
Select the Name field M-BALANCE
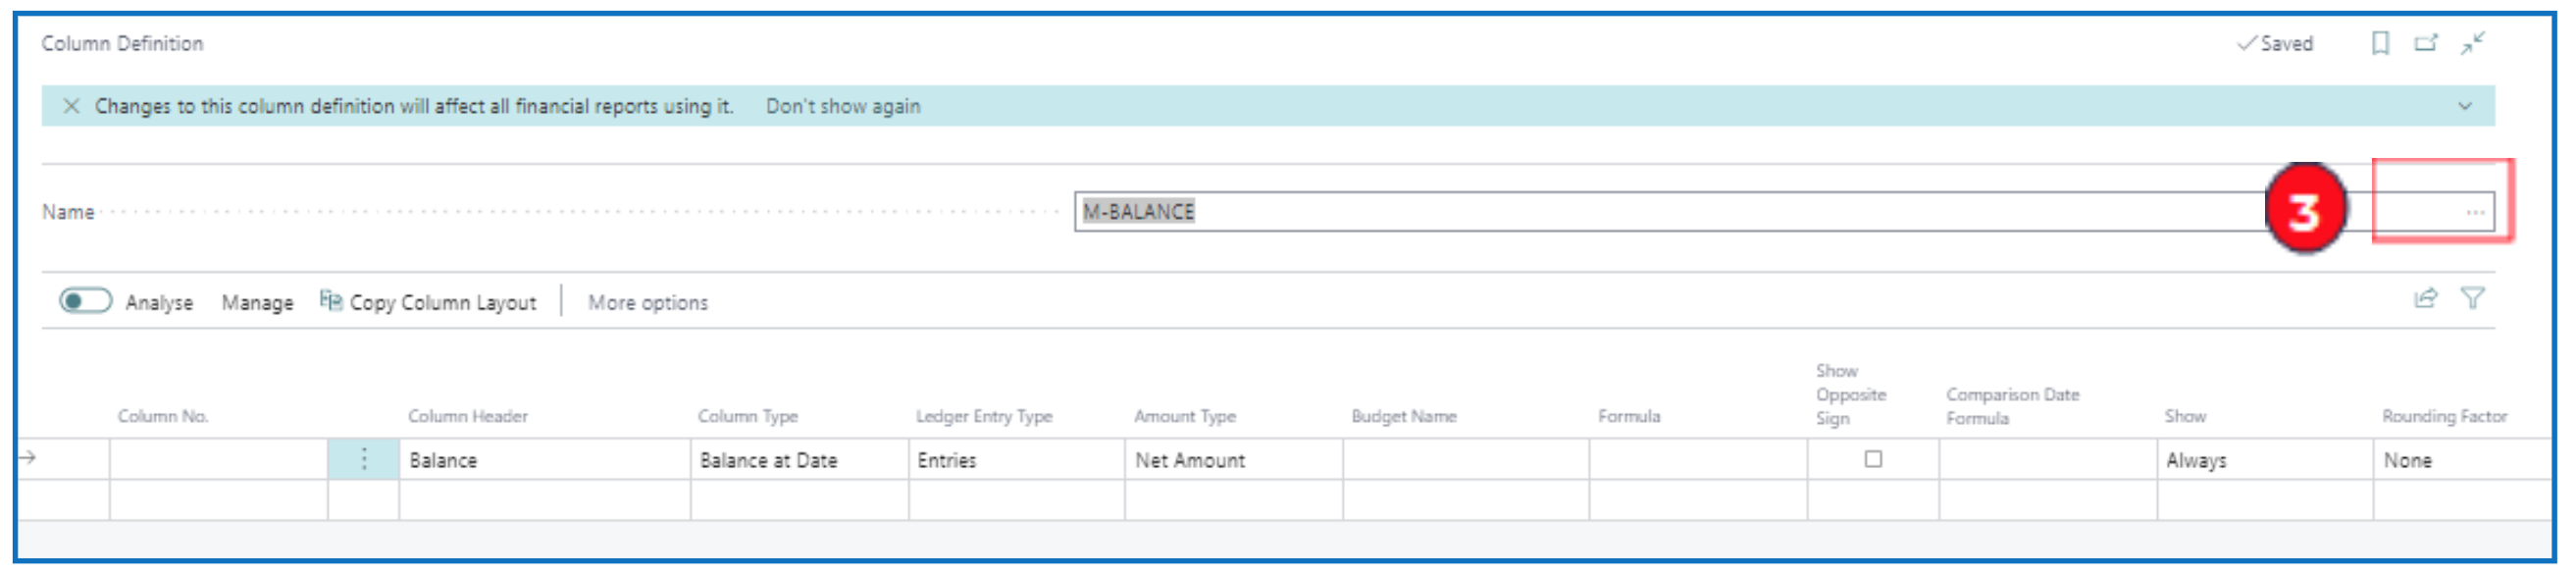[x=1600, y=212]
